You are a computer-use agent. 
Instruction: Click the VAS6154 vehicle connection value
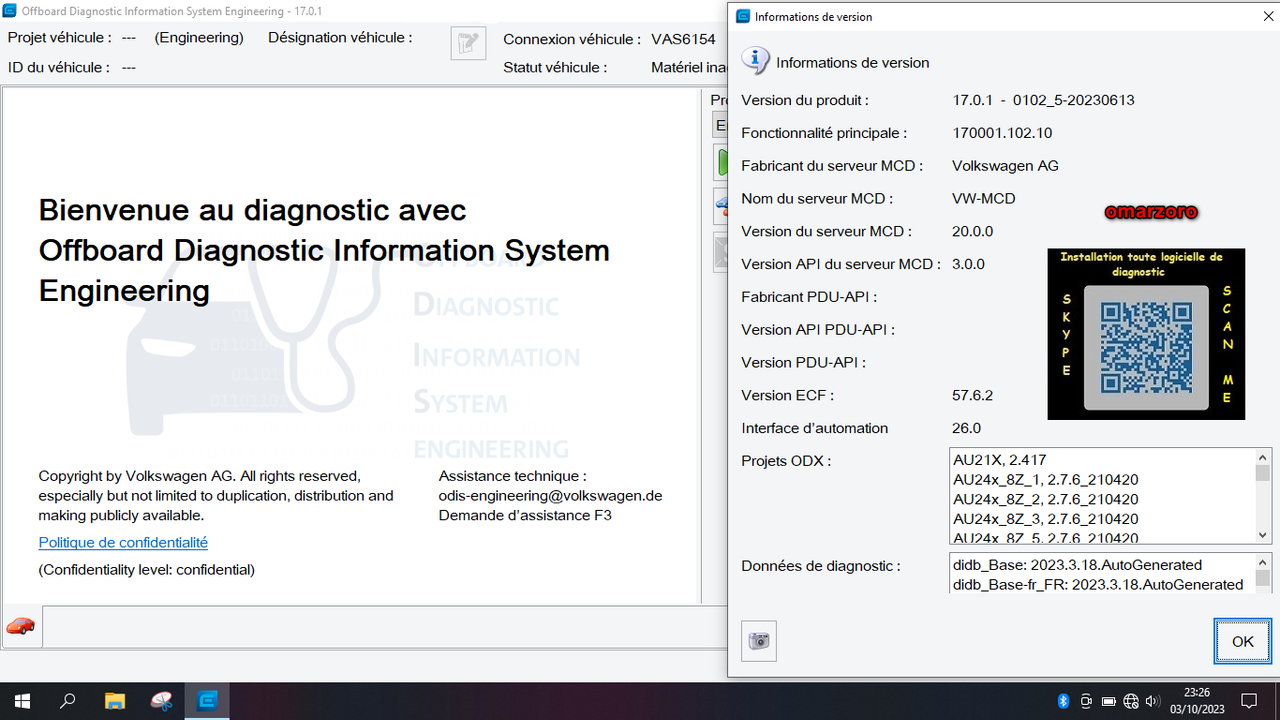point(683,39)
